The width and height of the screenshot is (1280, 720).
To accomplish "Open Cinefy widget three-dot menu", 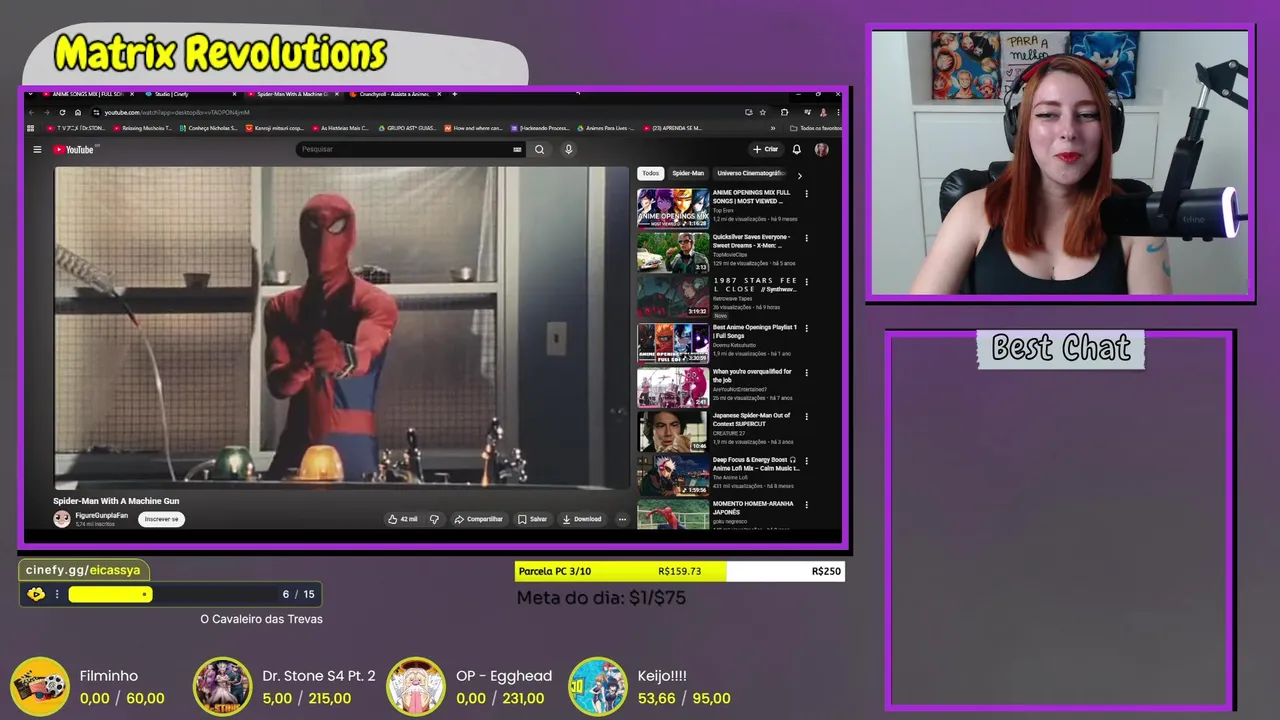I will (x=57, y=594).
